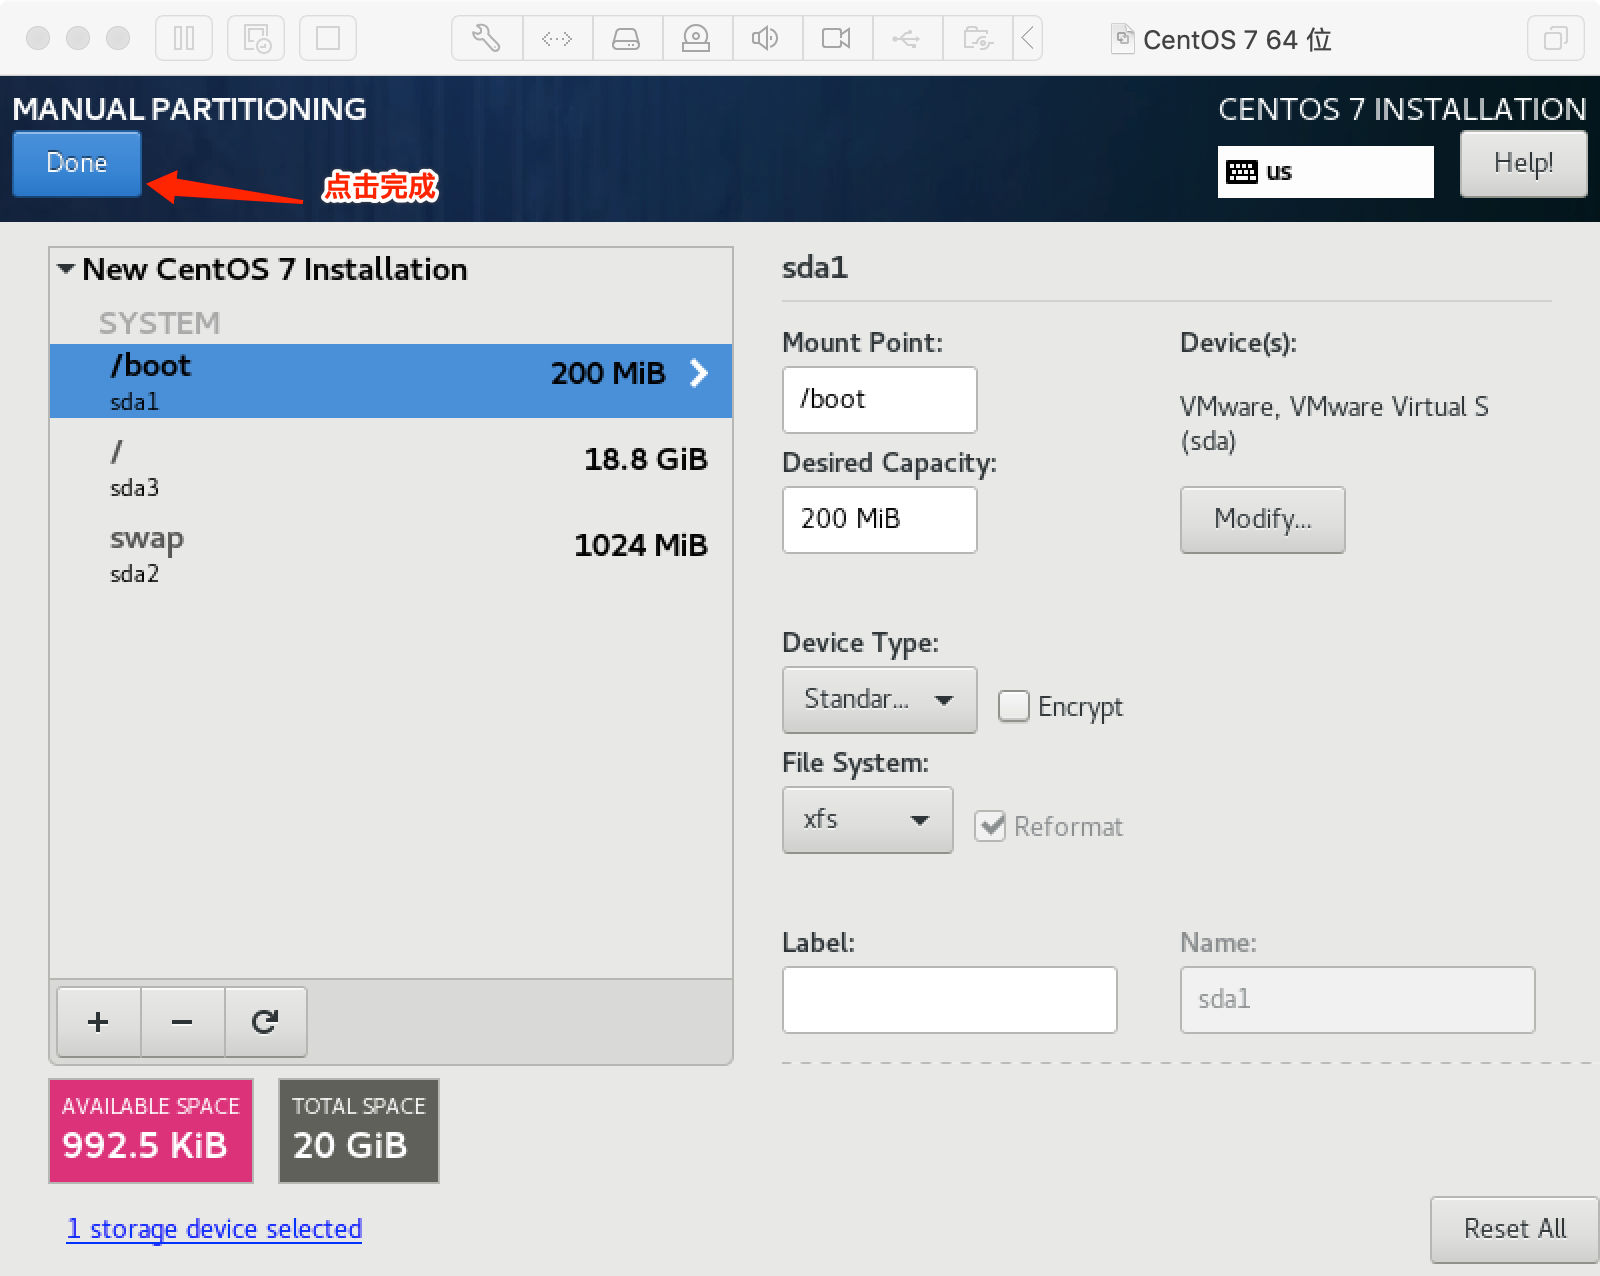This screenshot has height=1276, width=1600.
Task: Pause the virtual machine
Action: [184, 39]
